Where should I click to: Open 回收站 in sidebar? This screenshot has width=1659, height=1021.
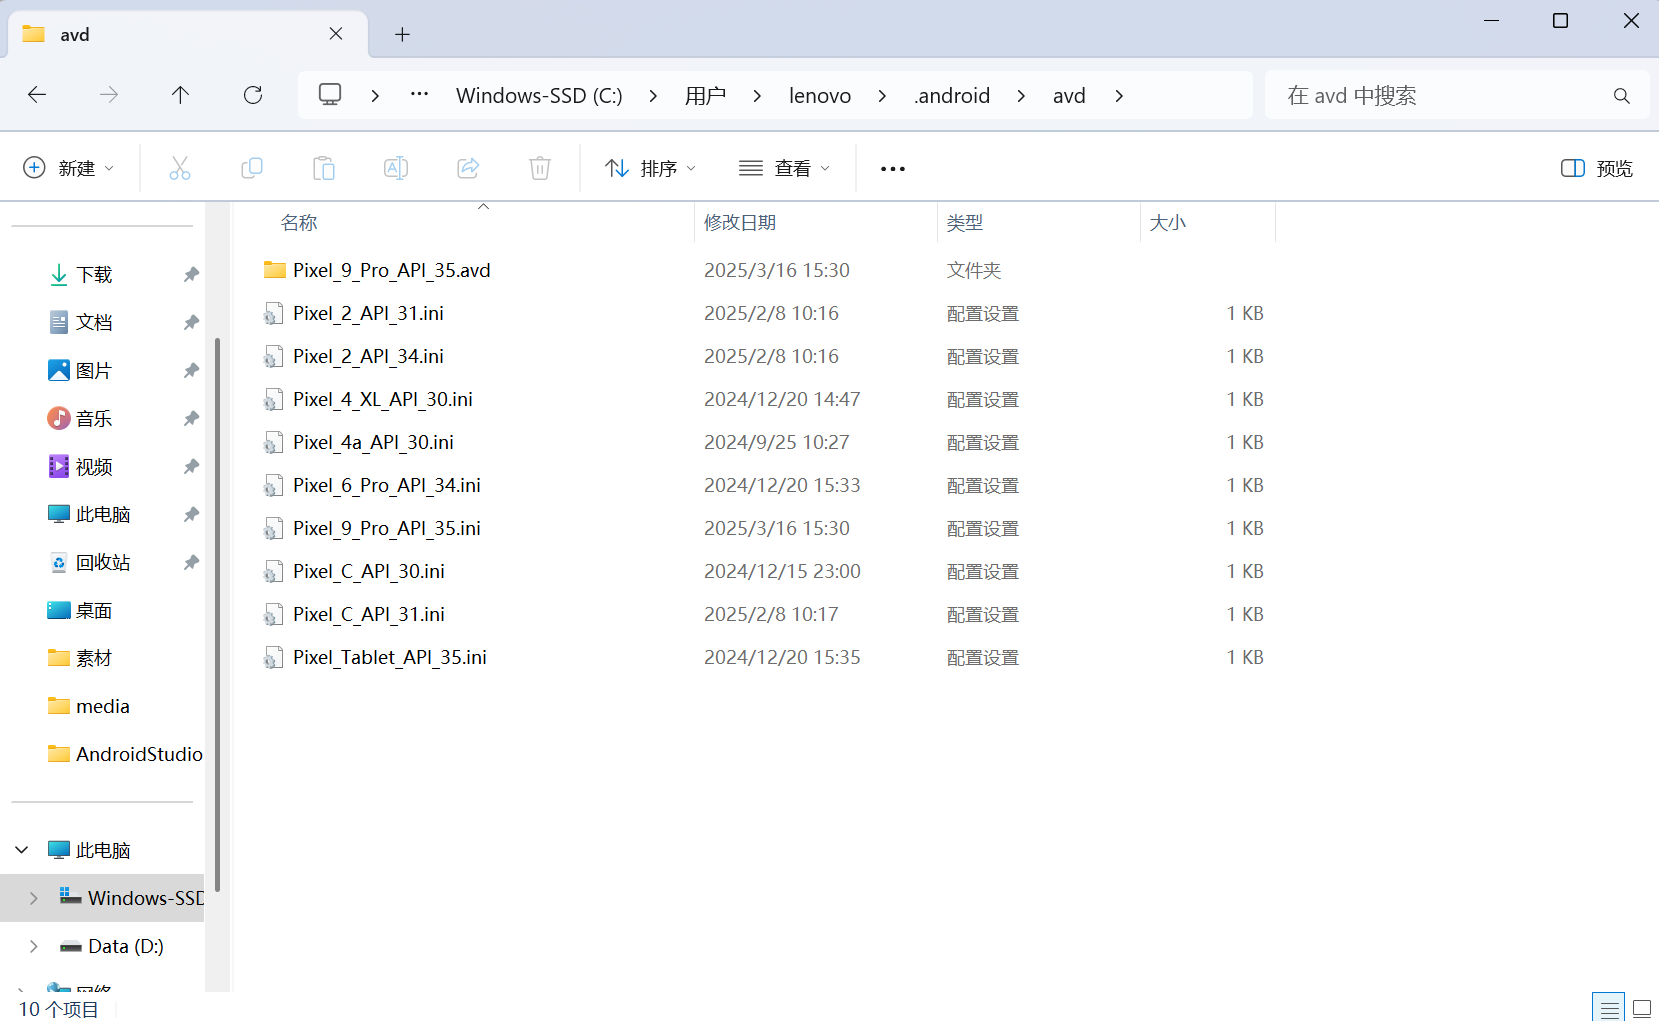[103, 563]
